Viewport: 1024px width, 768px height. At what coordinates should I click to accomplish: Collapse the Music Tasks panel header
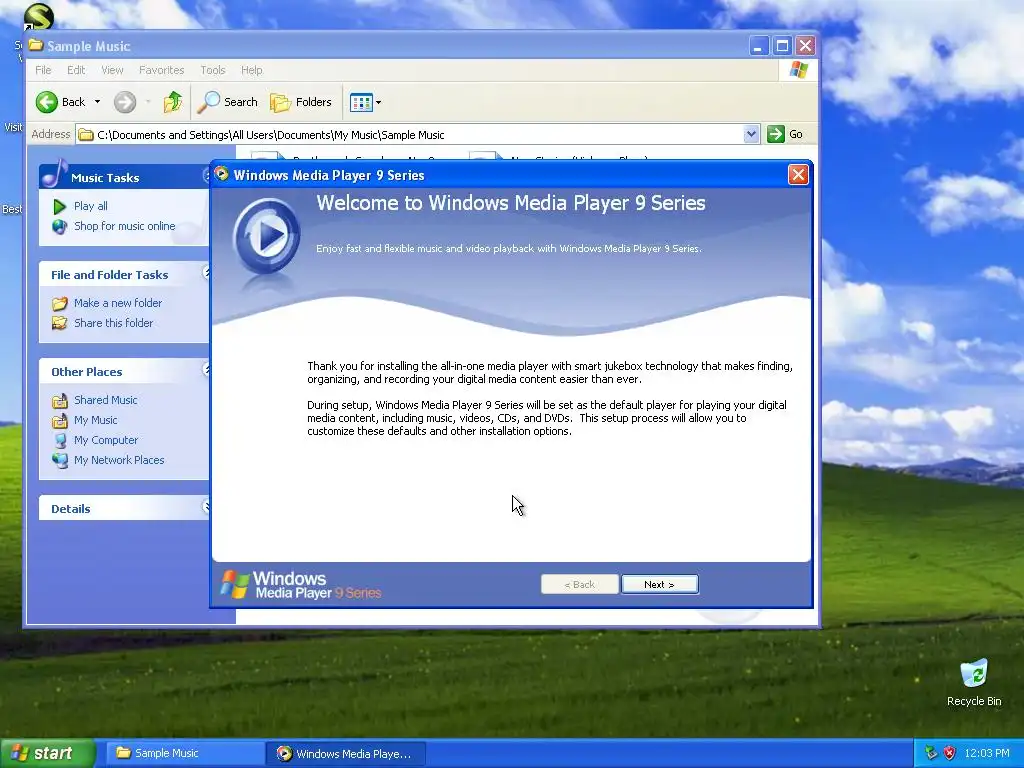(124, 177)
